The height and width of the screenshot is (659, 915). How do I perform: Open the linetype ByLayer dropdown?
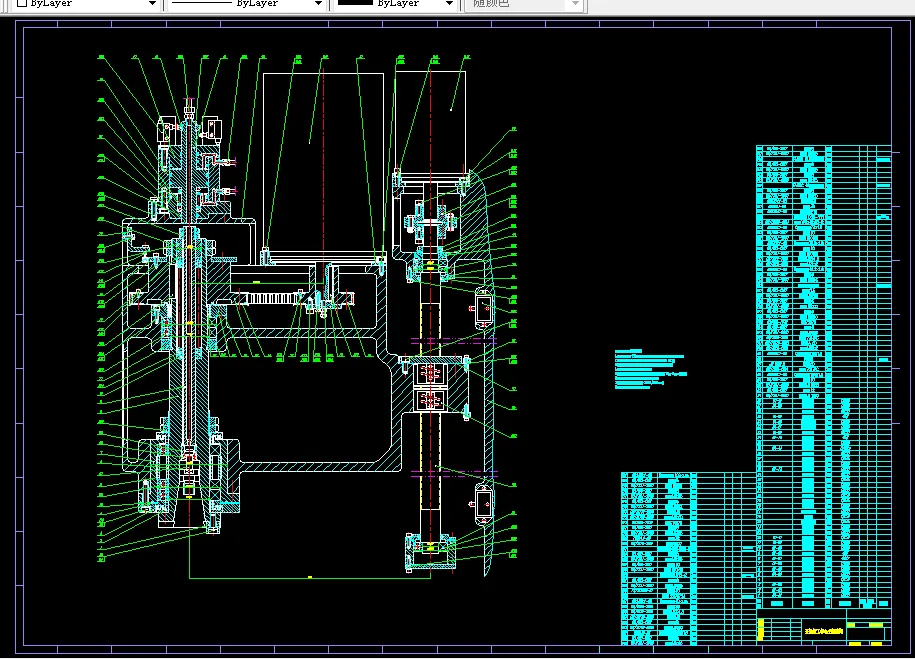point(247,4)
